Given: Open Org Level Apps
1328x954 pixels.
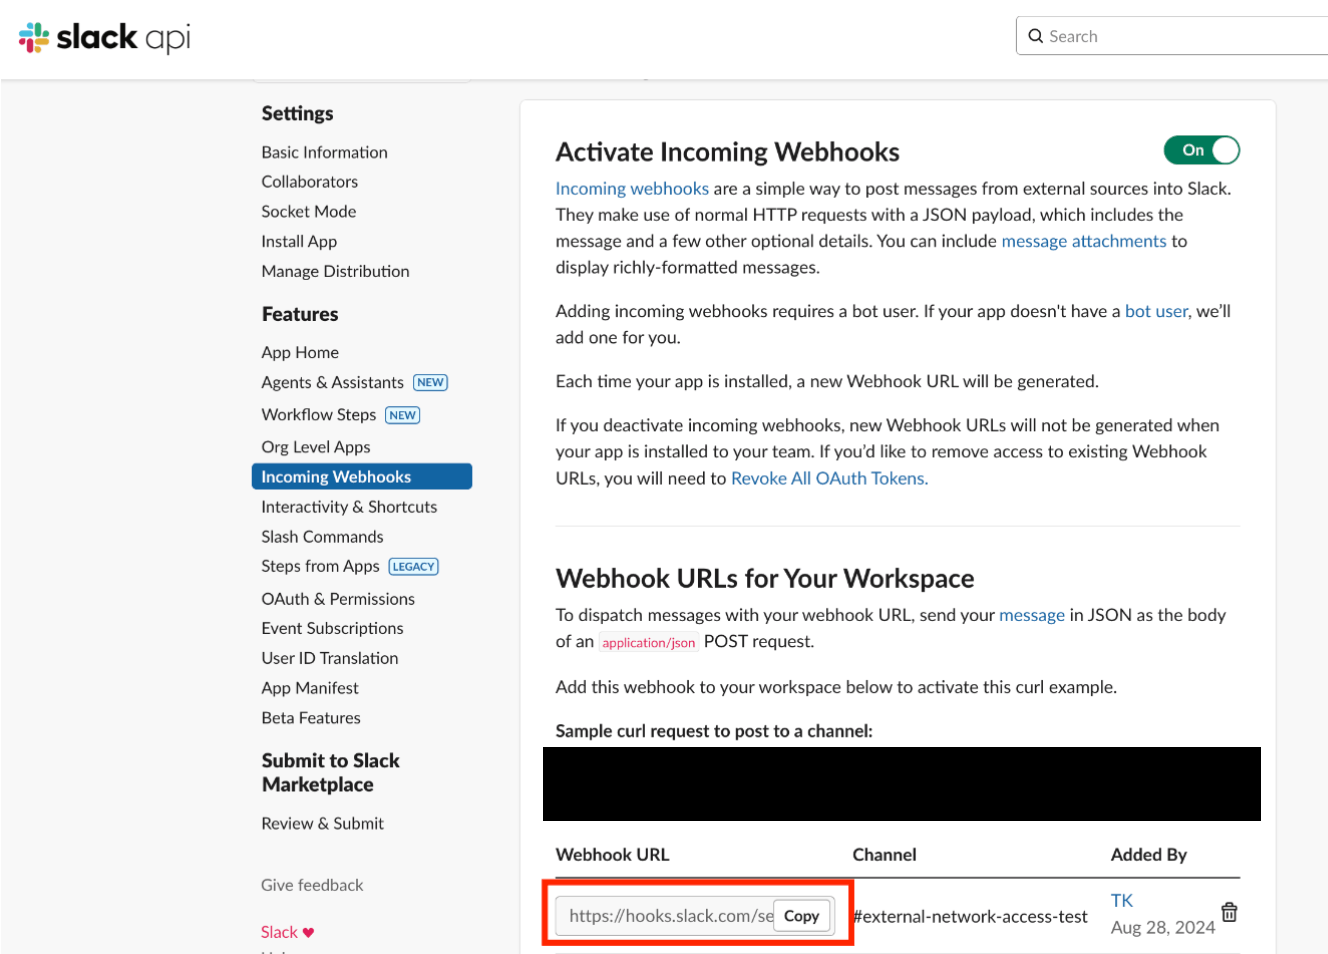Looking at the screenshot, I should (x=316, y=447).
